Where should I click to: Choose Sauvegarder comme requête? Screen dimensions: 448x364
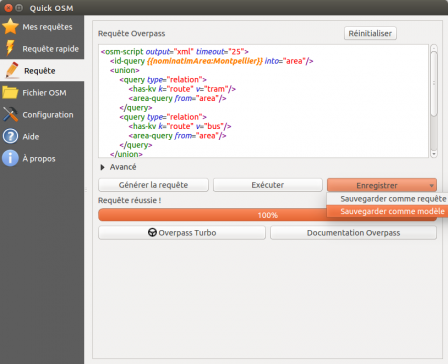[388, 199]
